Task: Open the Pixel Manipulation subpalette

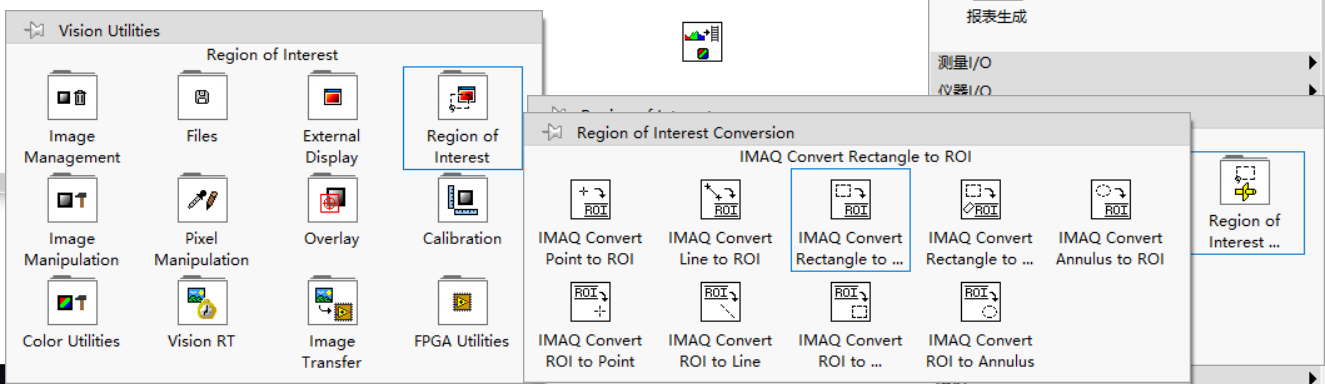Action: (x=202, y=200)
